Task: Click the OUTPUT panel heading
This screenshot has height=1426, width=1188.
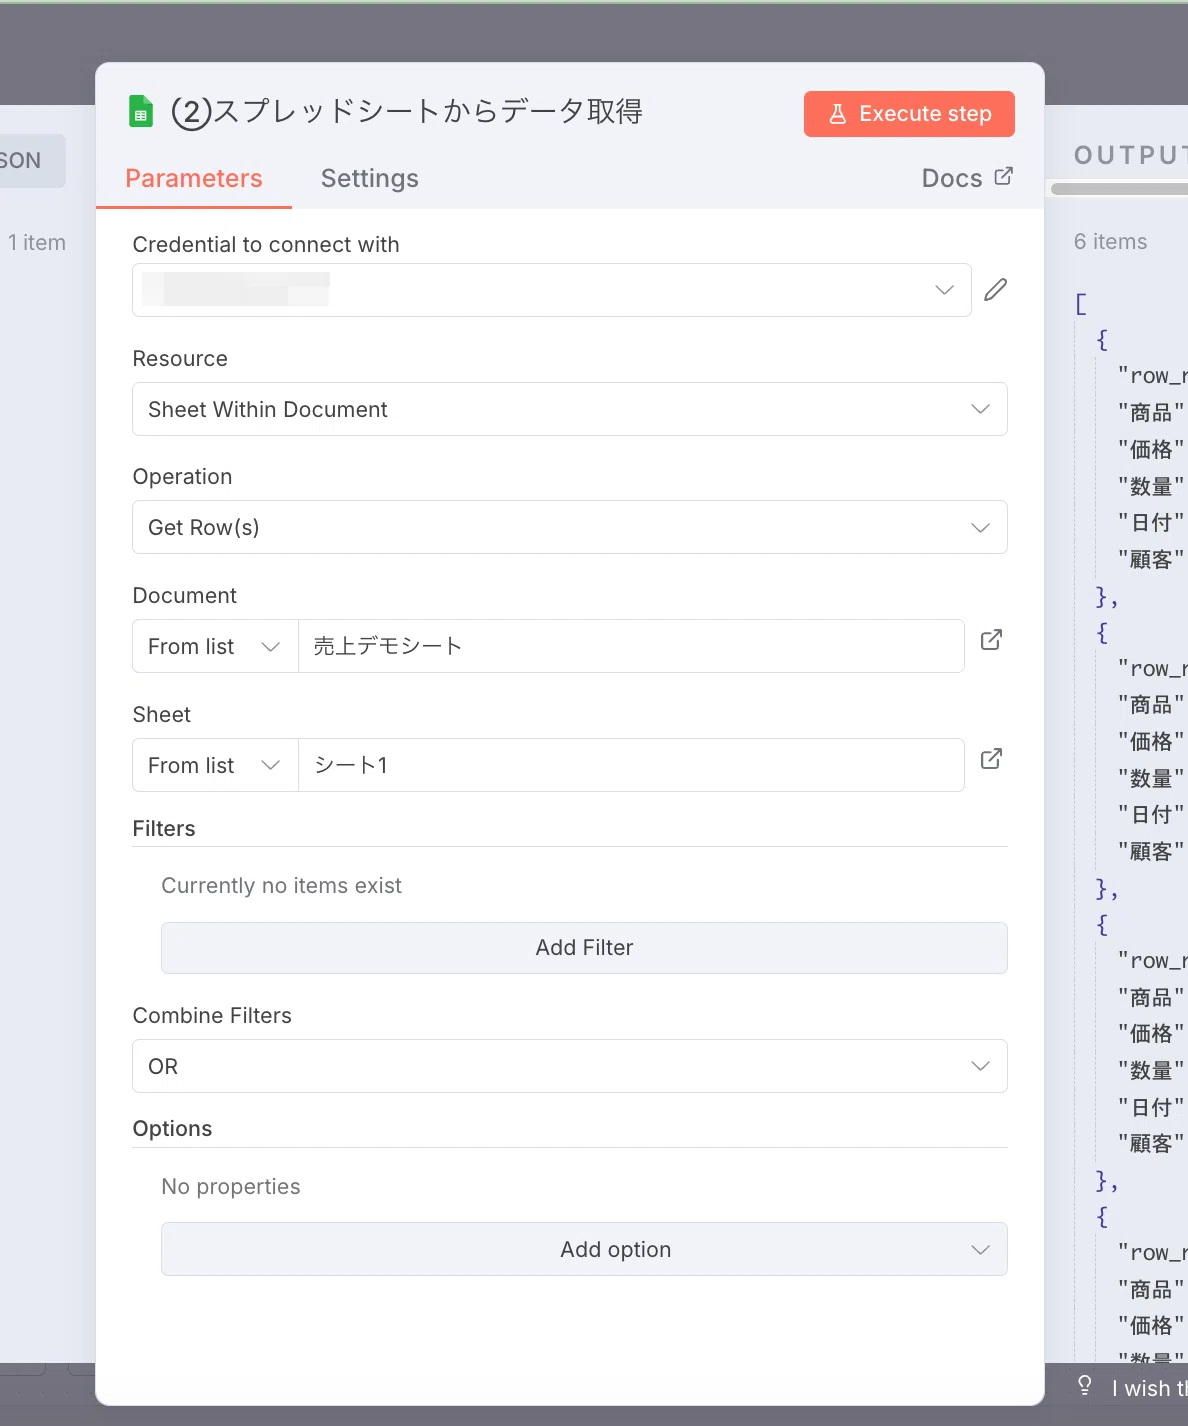Action: coord(1130,155)
